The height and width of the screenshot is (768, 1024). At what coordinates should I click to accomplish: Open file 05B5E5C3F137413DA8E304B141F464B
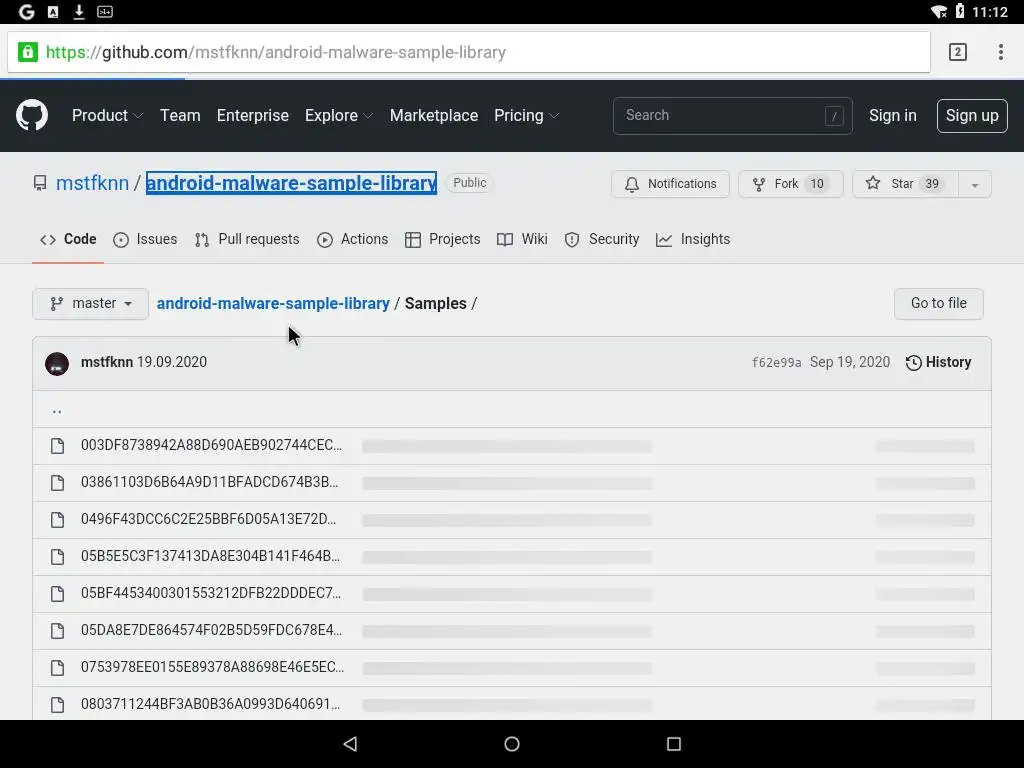click(x=210, y=556)
